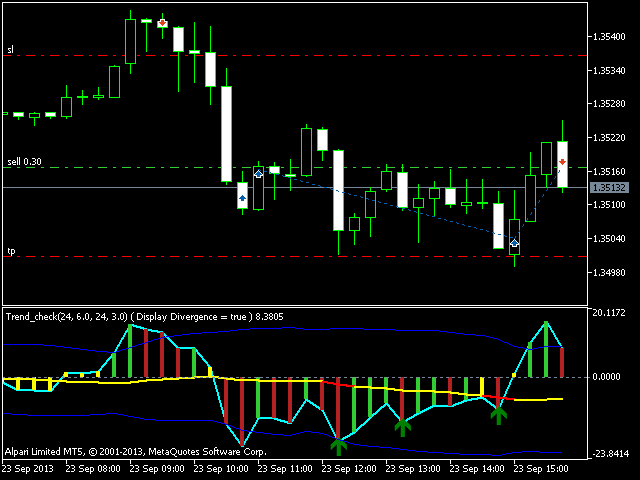
Task: Click the 23 Sep 15:00 time label
Action: (x=541, y=469)
